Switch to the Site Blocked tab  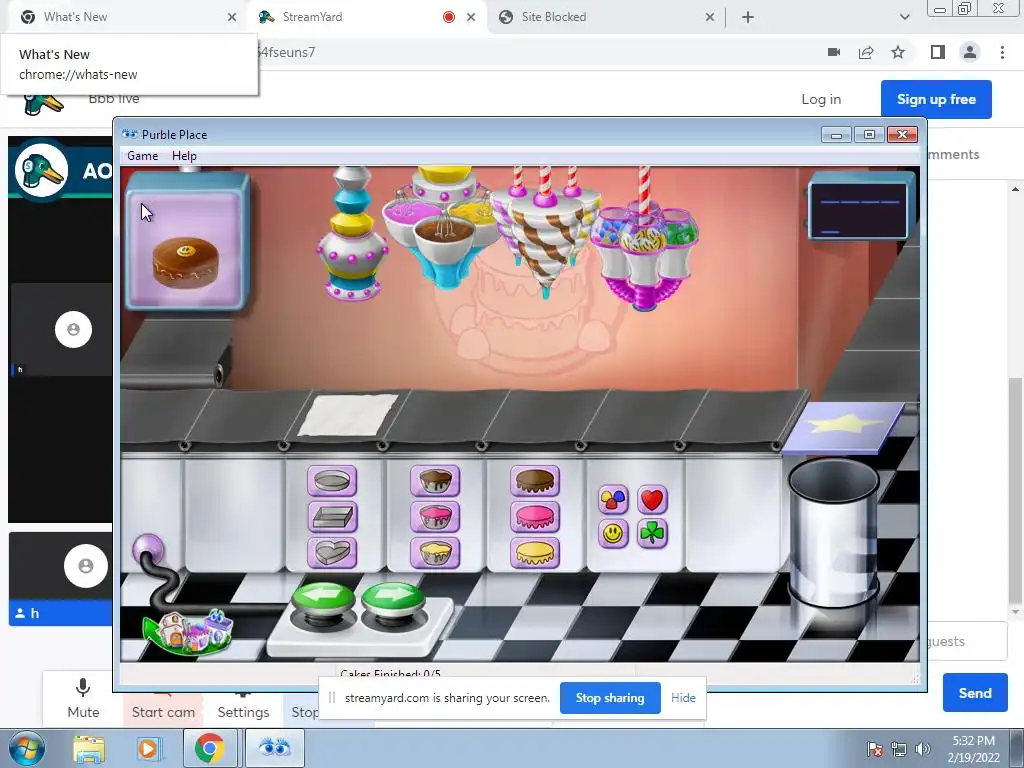604,17
